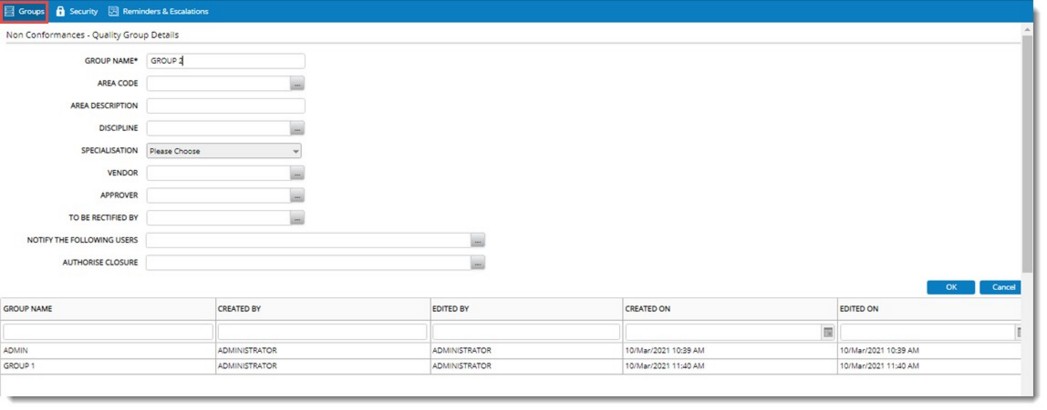Click the Group Name column filter box
This screenshot has width=1047, height=410.
coord(108,332)
